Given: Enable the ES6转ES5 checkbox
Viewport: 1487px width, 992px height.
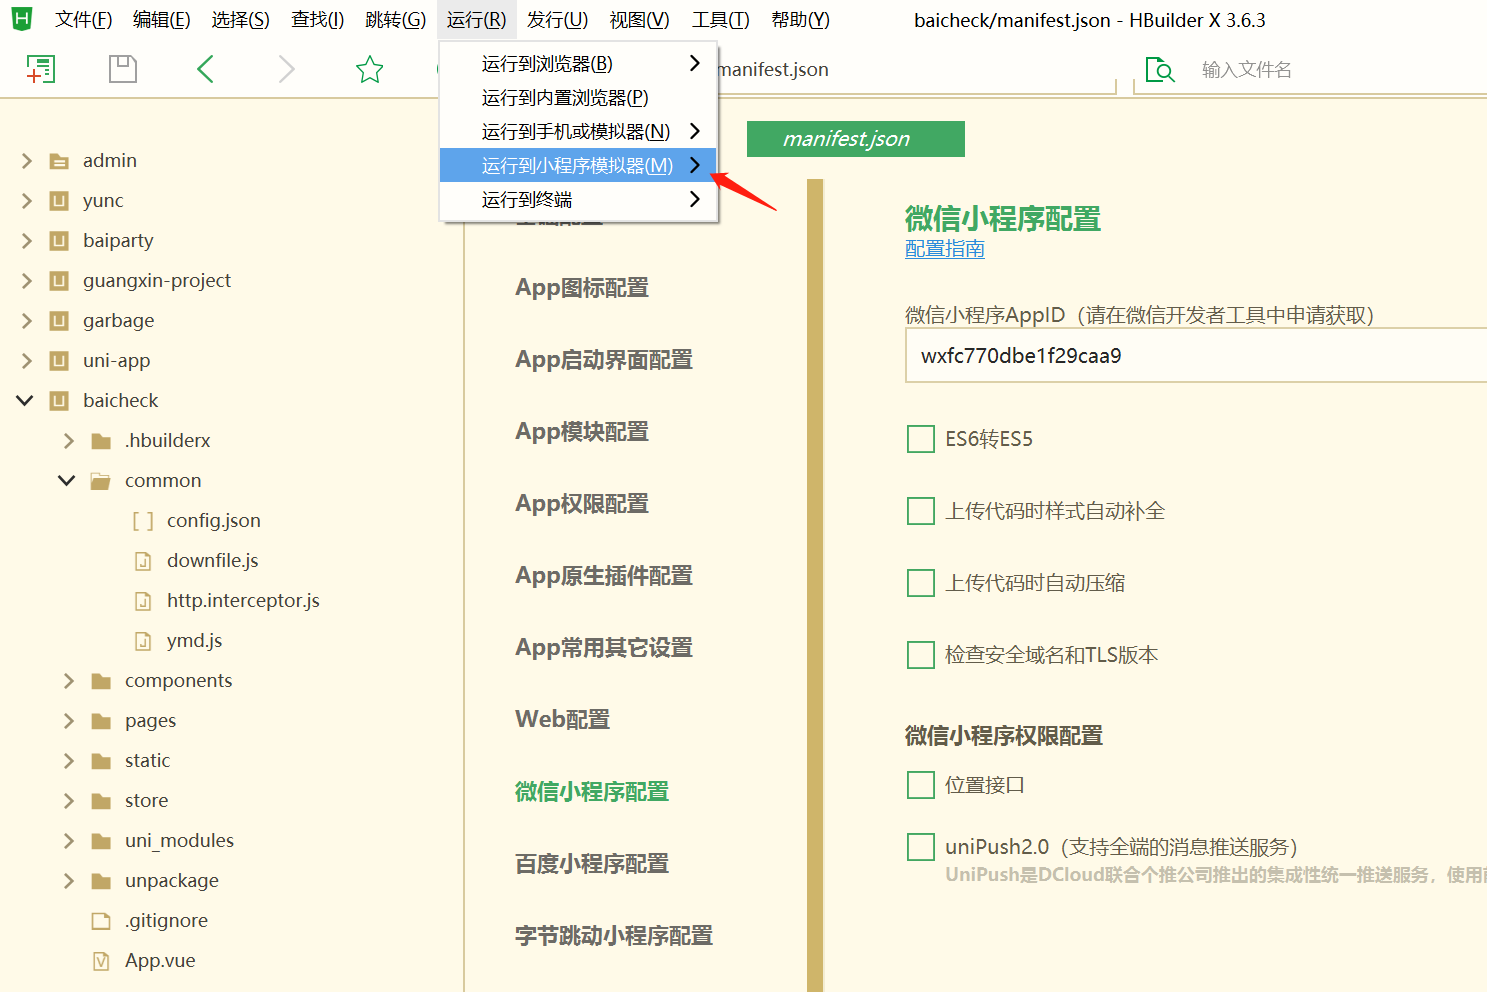Looking at the screenshot, I should (920, 439).
